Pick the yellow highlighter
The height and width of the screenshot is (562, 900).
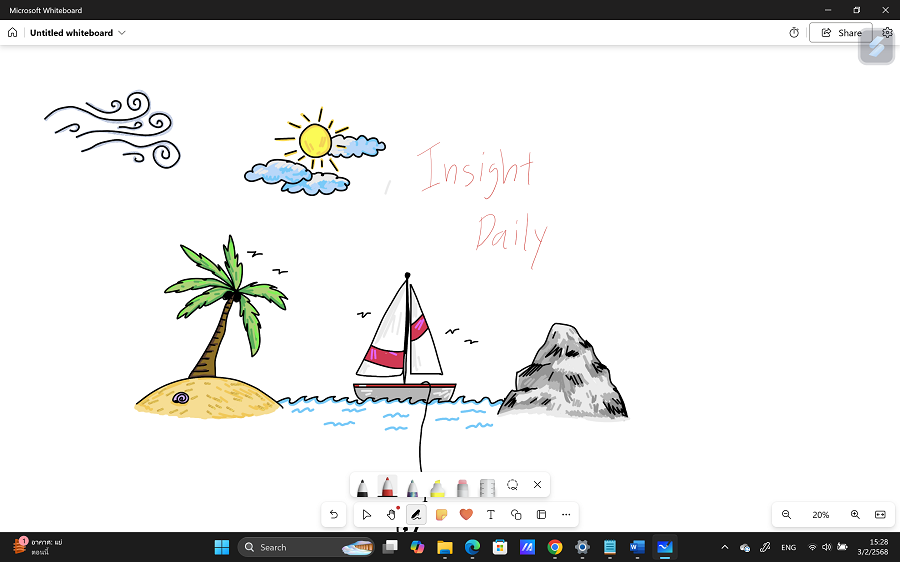point(437,487)
